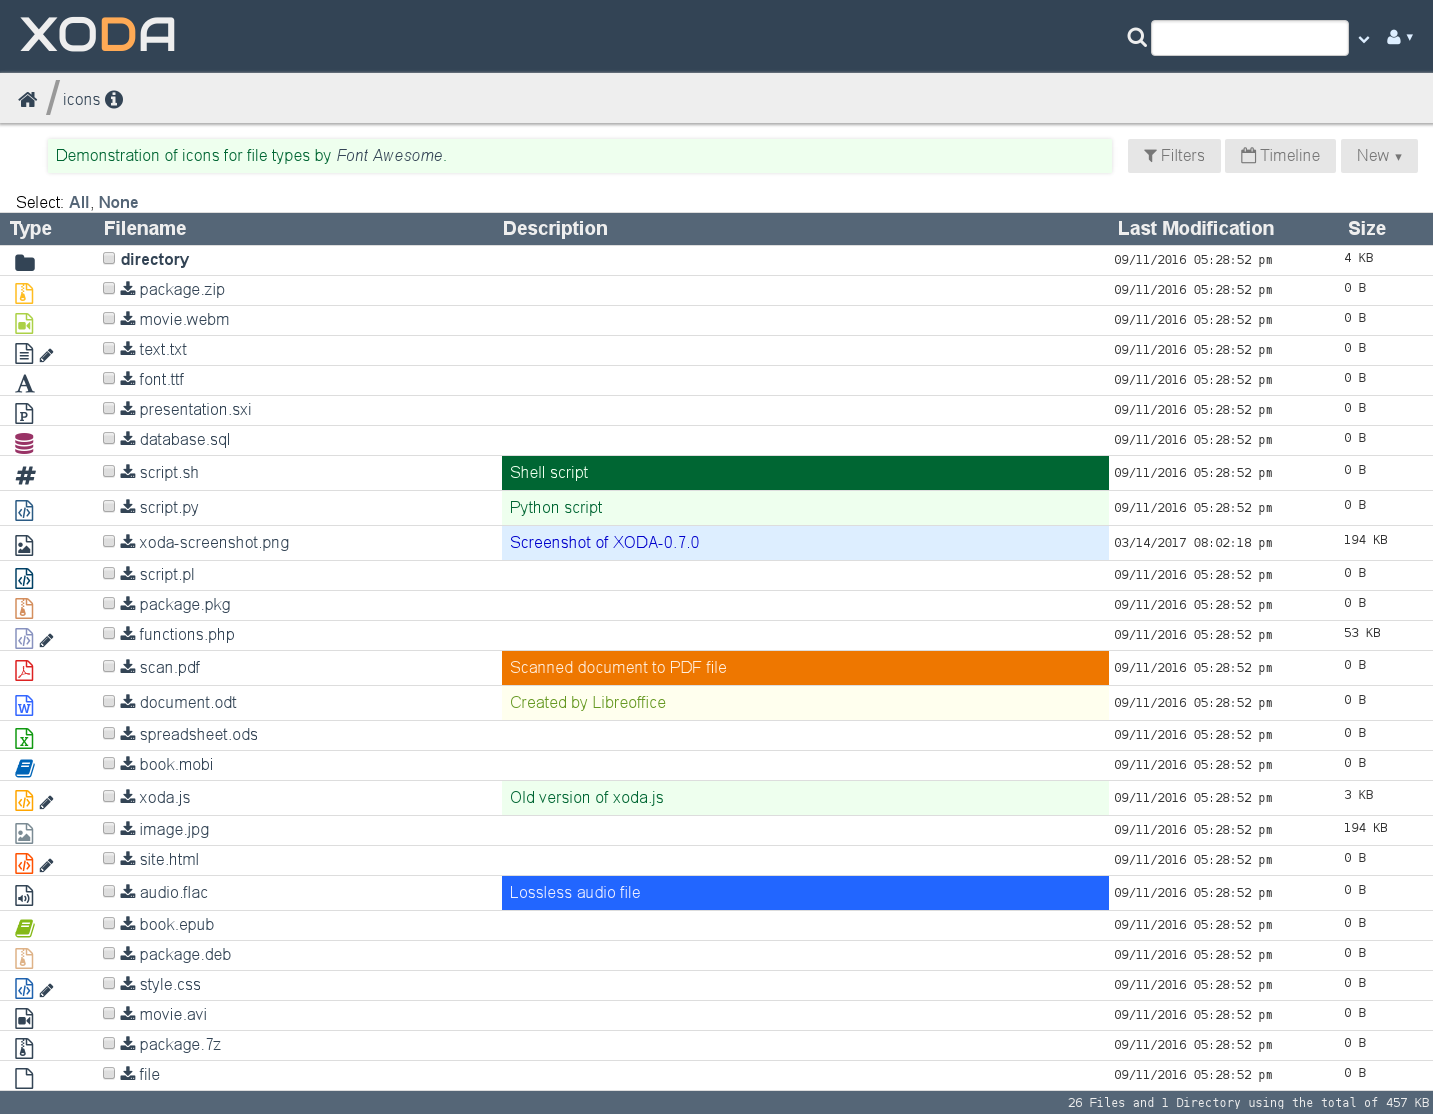Switch to the Timeline view
Screen dimensions: 1433x1114
click(1280, 156)
